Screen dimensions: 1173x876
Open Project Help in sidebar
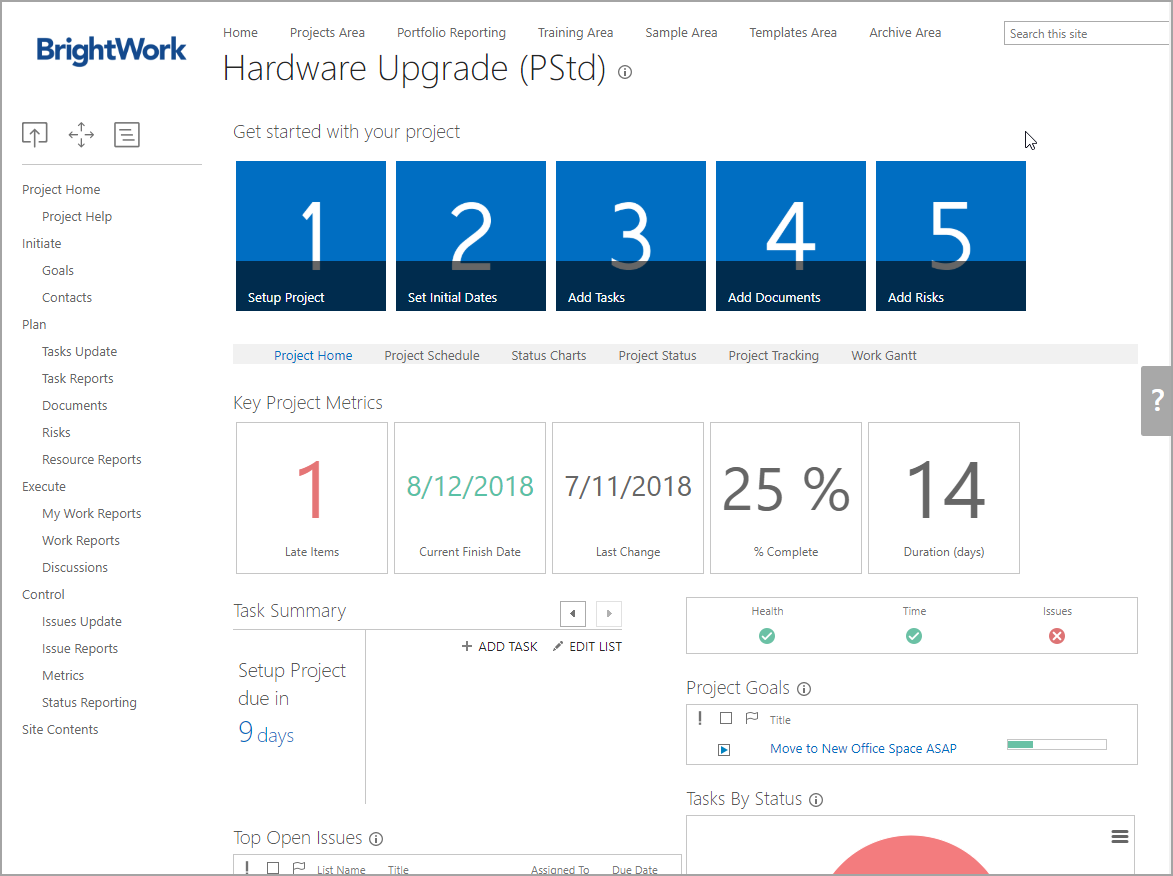pyautogui.click(x=76, y=216)
